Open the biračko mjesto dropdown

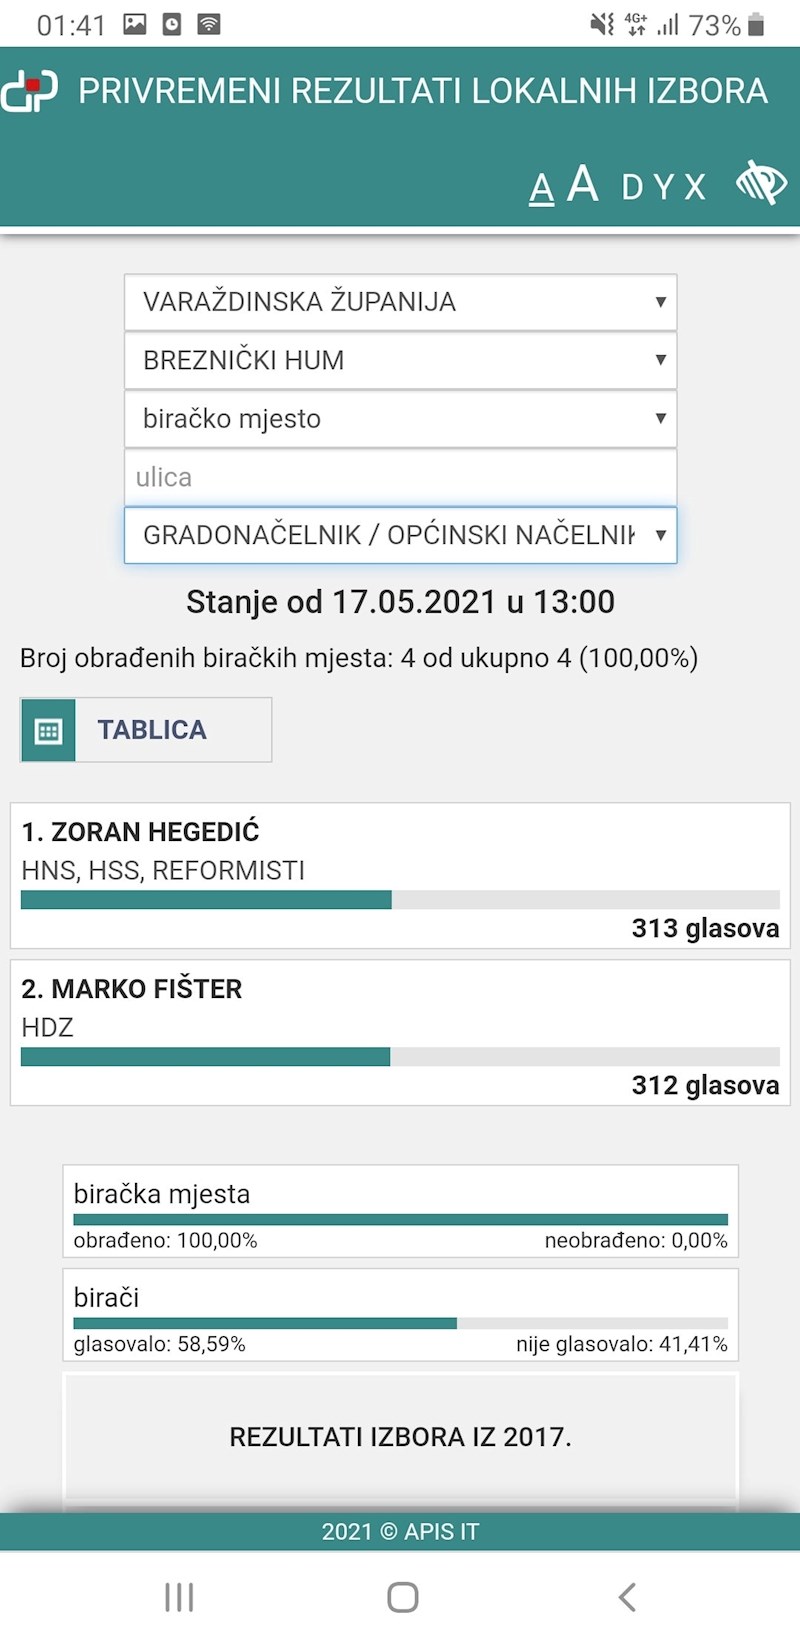(x=400, y=419)
